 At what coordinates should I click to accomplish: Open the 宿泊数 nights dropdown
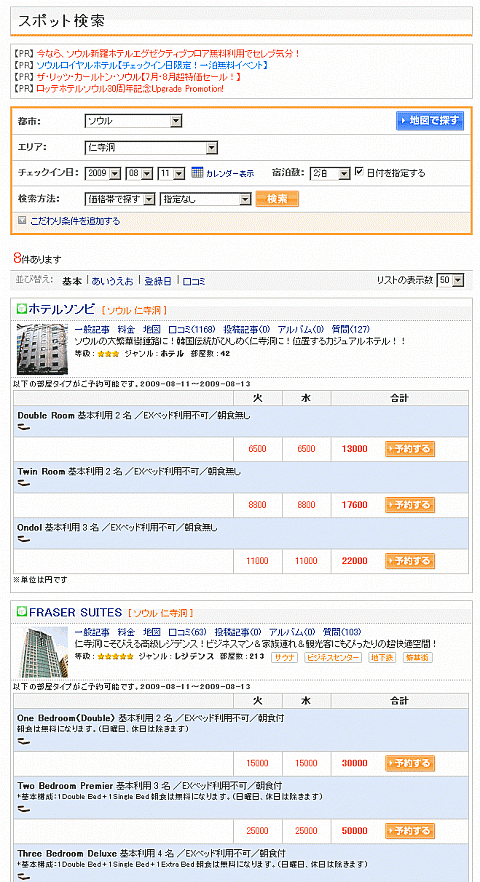(x=330, y=173)
